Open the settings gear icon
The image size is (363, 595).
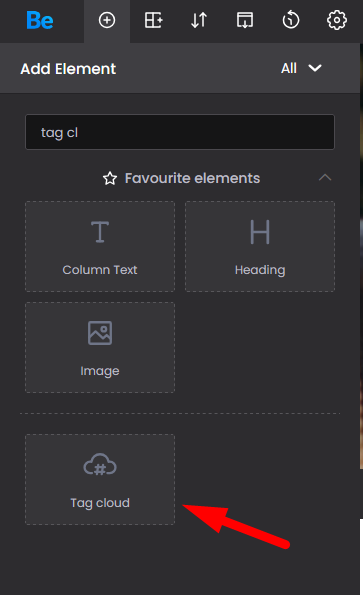(x=337, y=20)
